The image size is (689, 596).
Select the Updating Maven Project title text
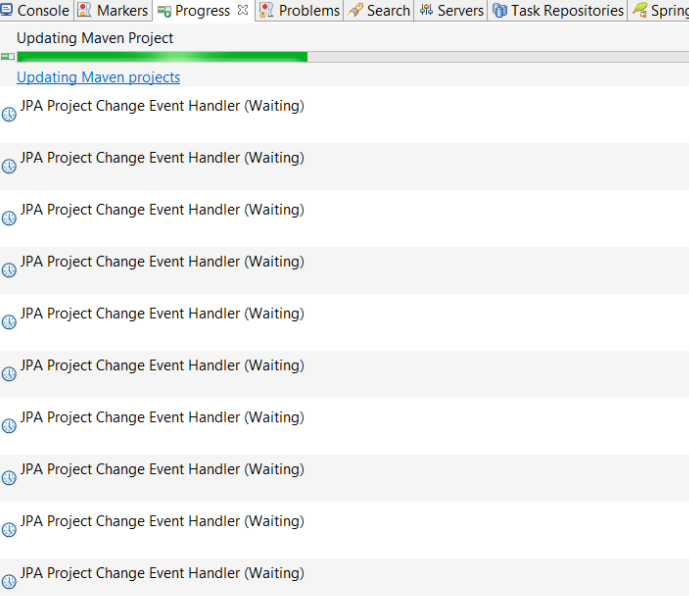point(95,38)
